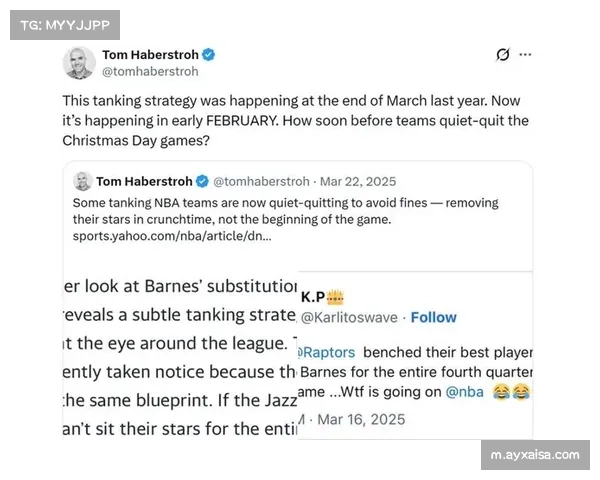Click the m.ayxaisa.com watermark label
The image size is (600, 480).
pyautogui.click(x=535, y=455)
